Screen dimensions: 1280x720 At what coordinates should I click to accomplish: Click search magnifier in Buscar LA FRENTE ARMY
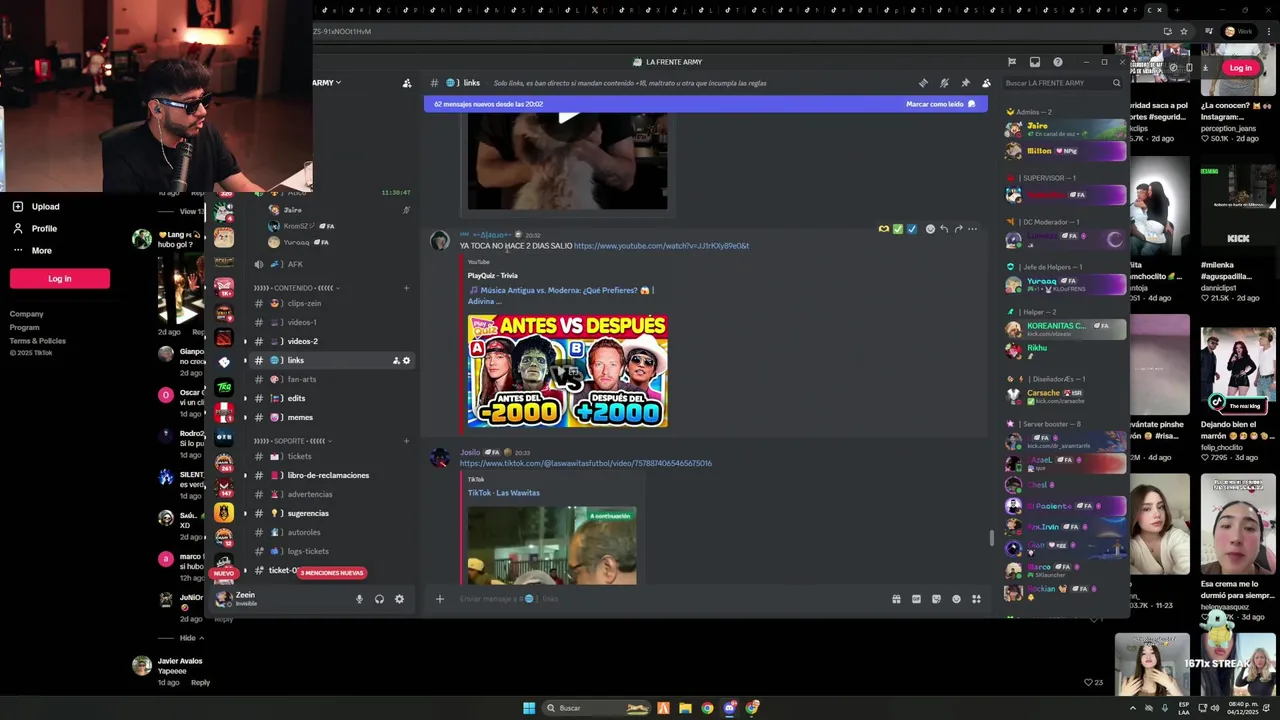click(1117, 83)
